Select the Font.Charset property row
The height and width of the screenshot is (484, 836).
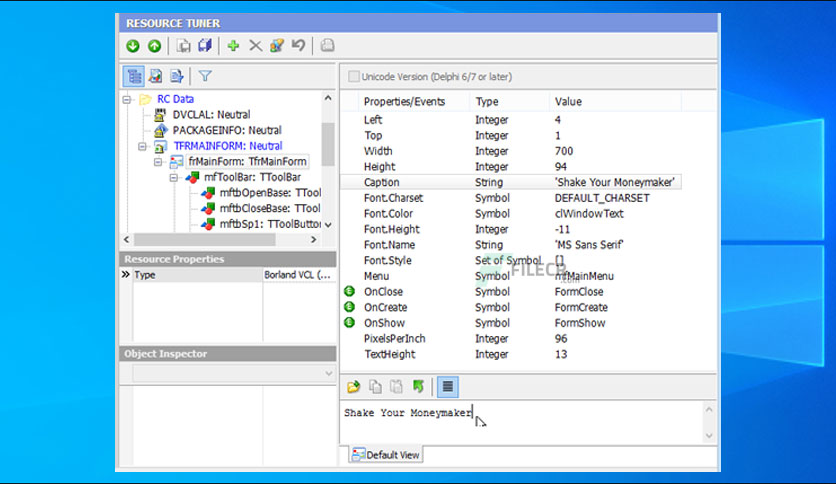click(x=511, y=198)
